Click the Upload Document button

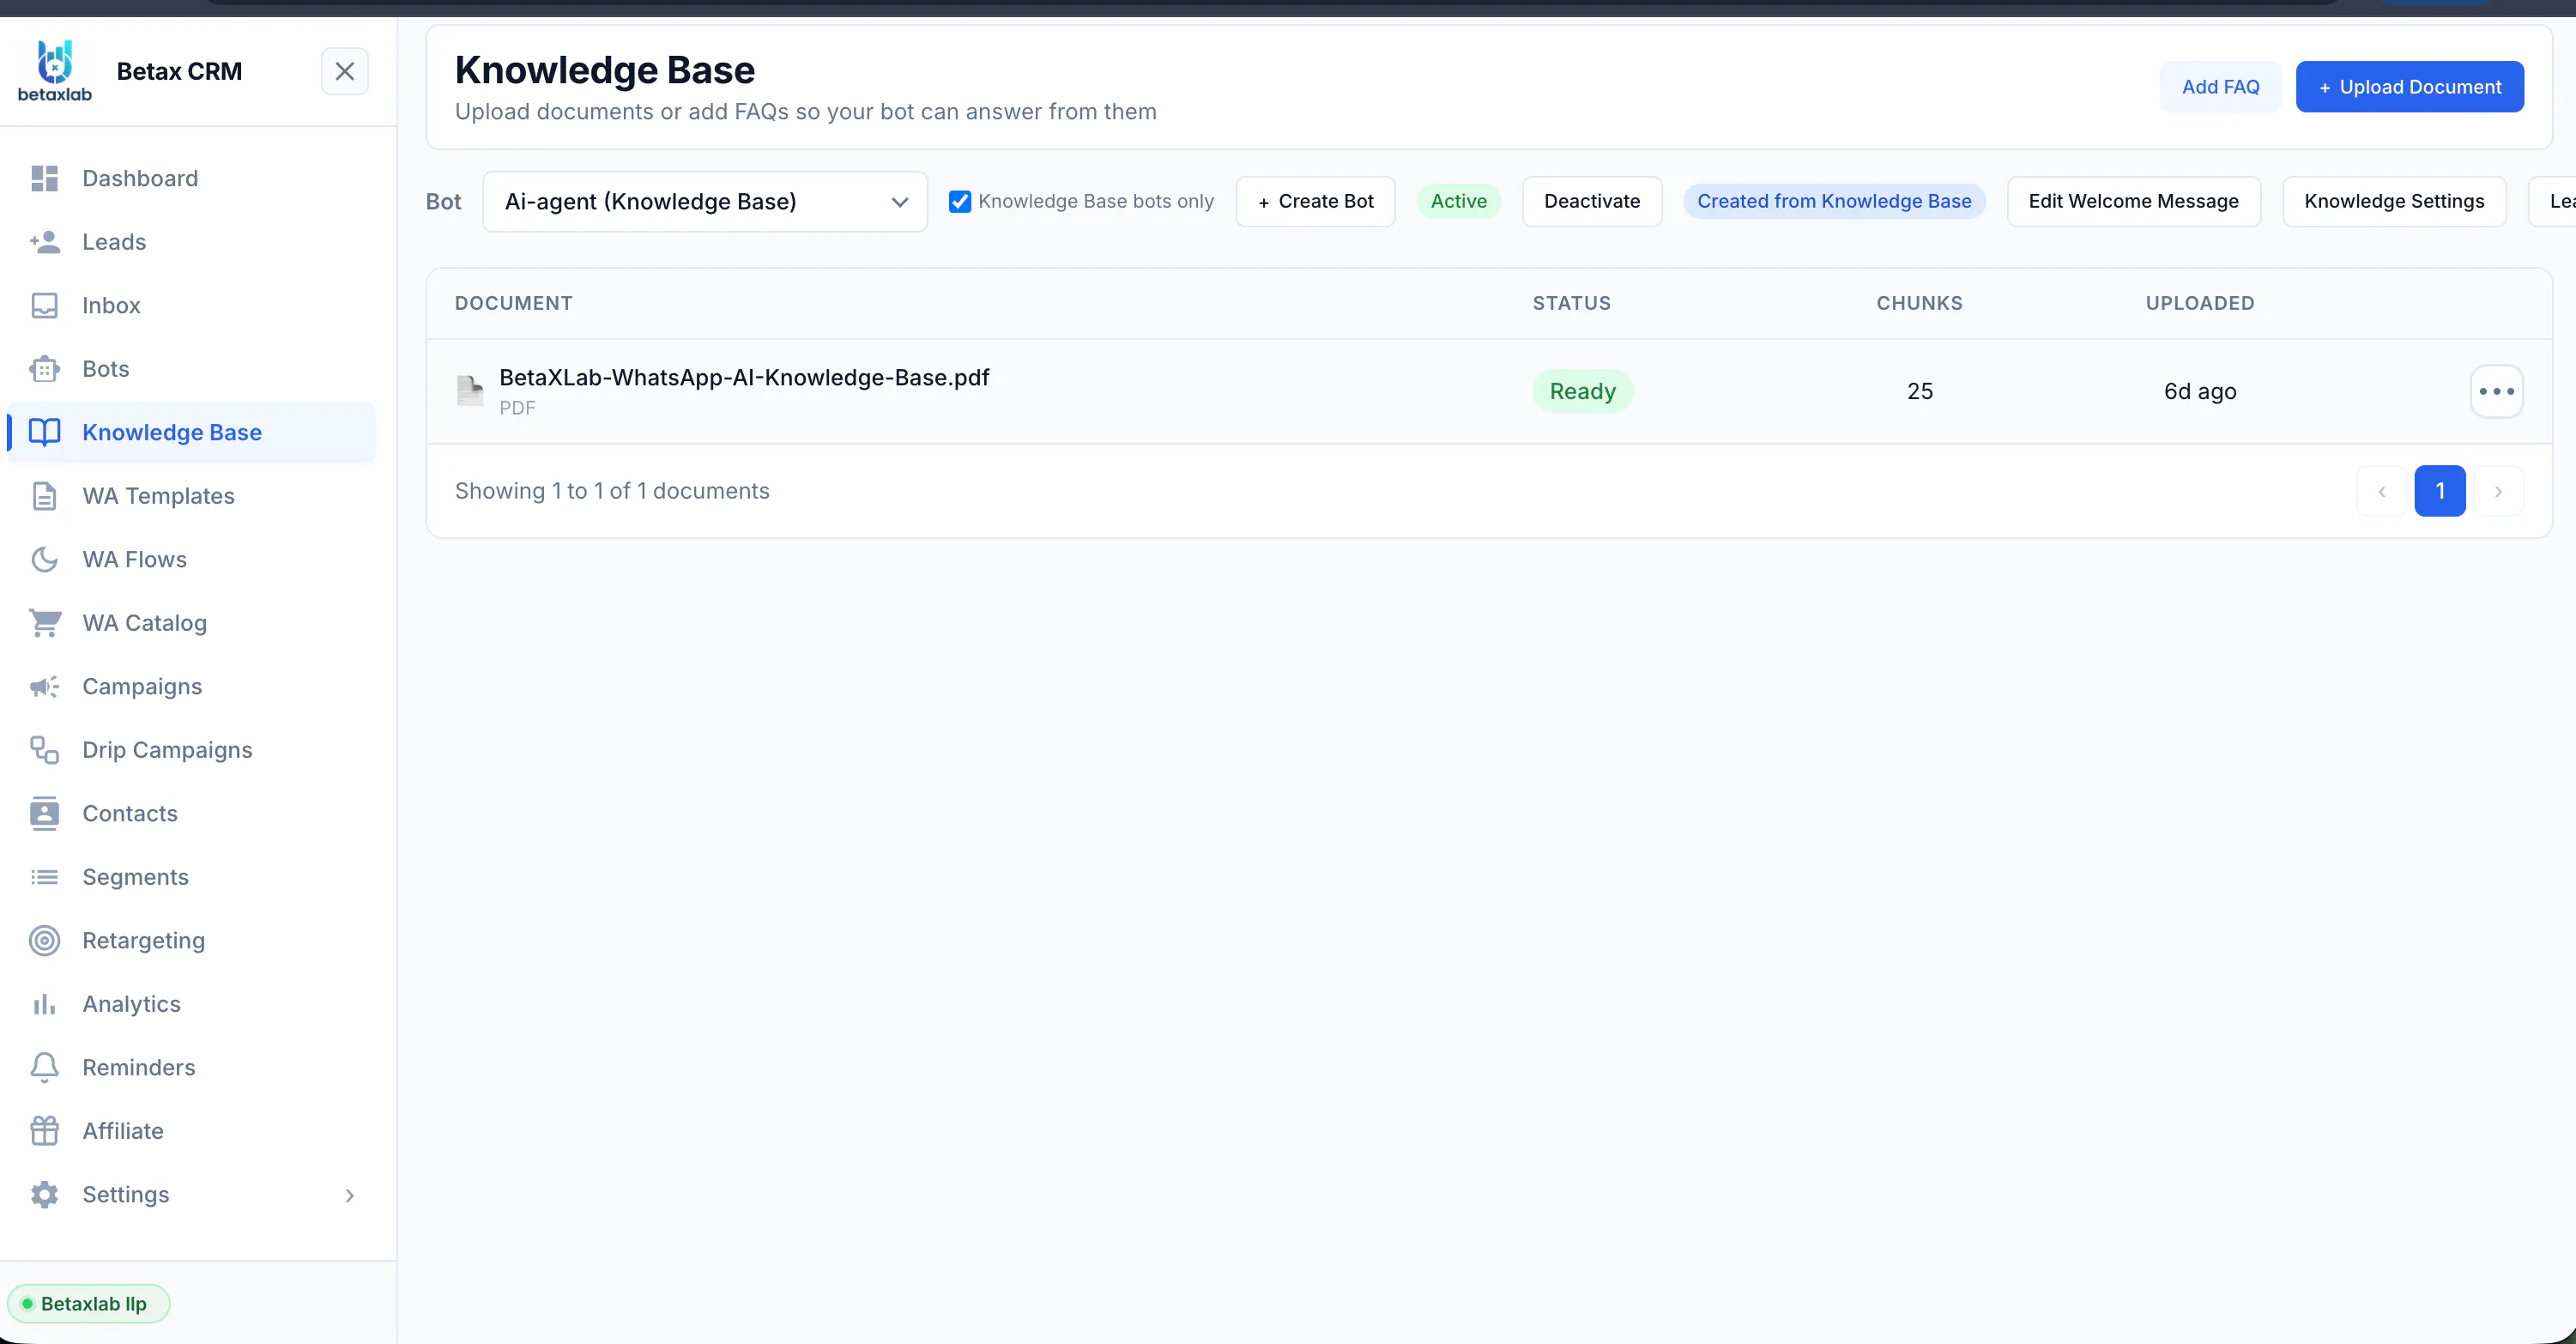coord(2409,87)
